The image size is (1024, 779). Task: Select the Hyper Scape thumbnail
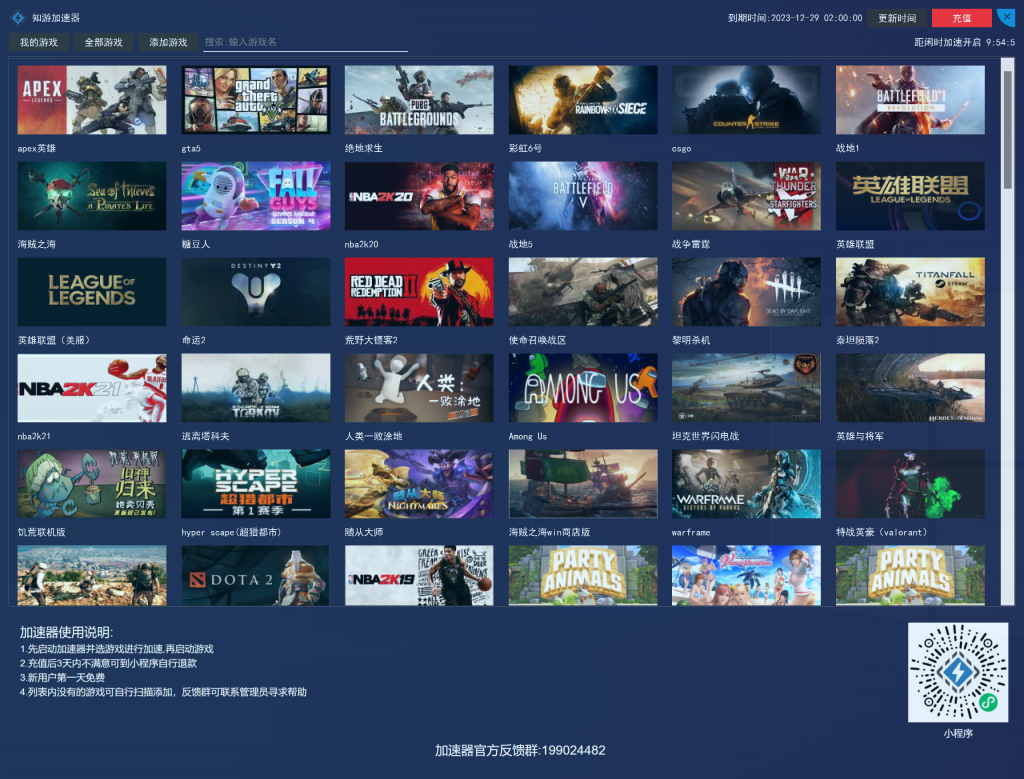pyautogui.click(x=255, y=484)
